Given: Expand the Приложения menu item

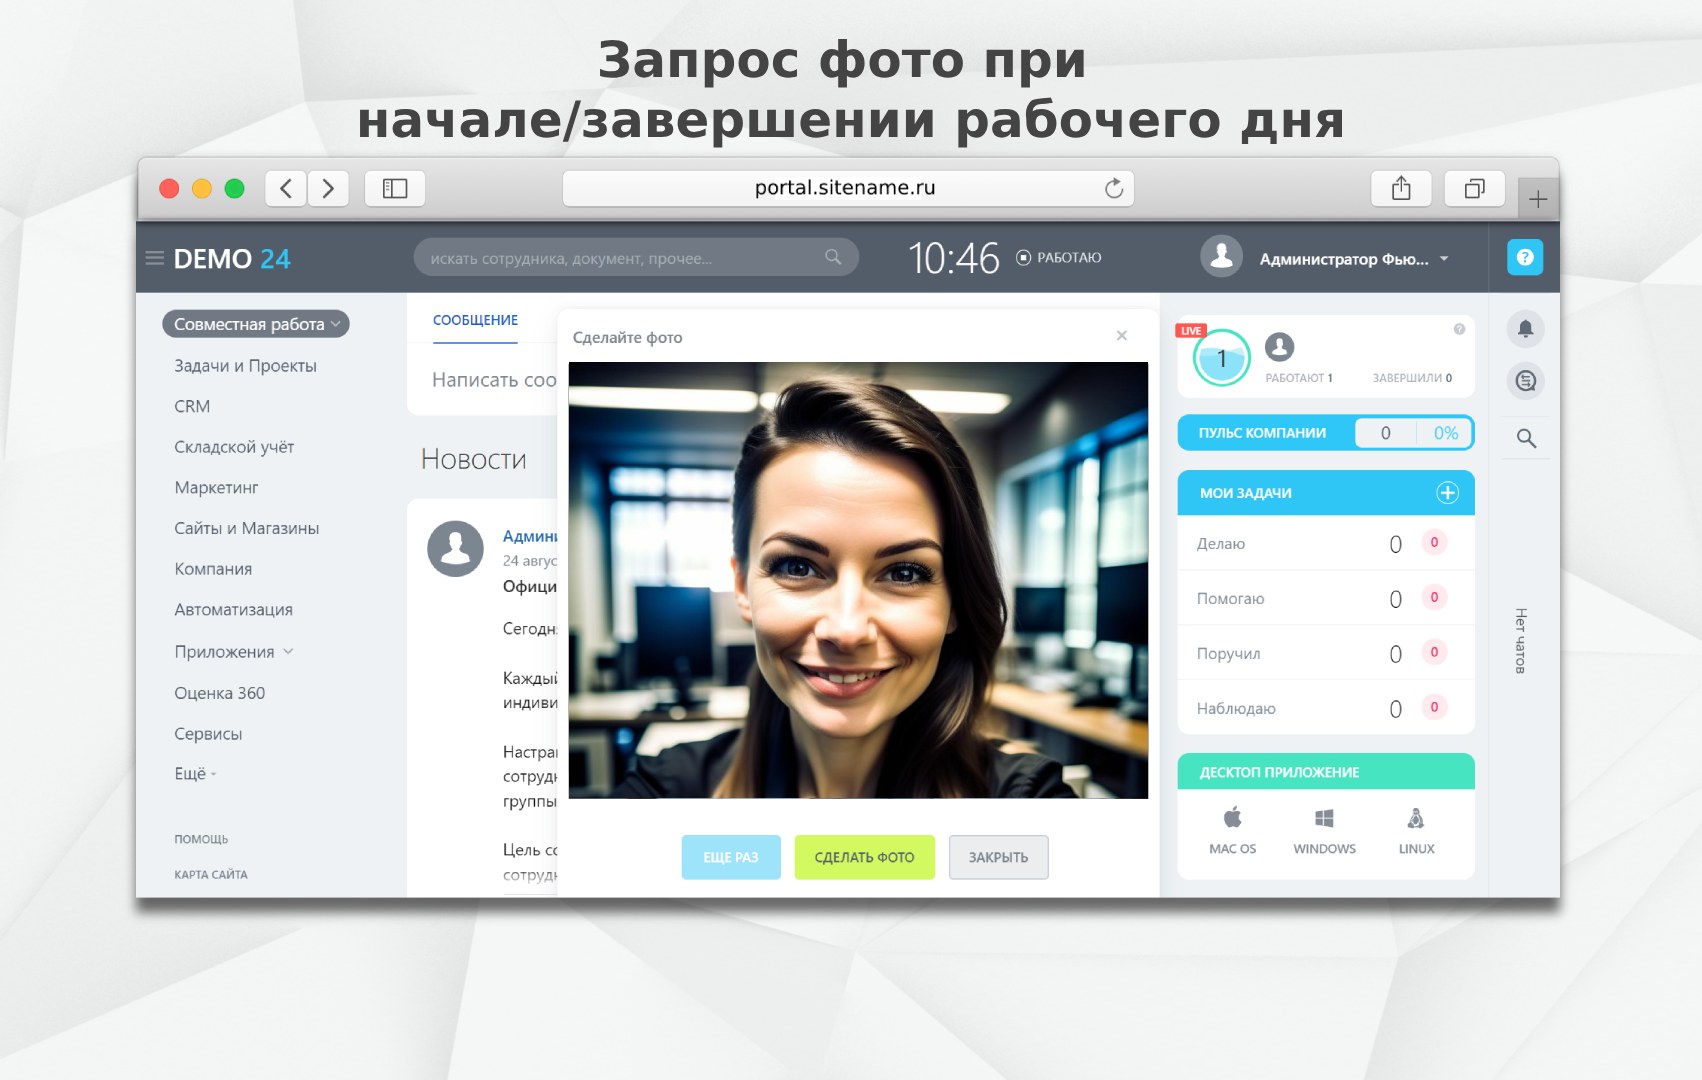Looking at the screenshot, I should click(234, 652).
